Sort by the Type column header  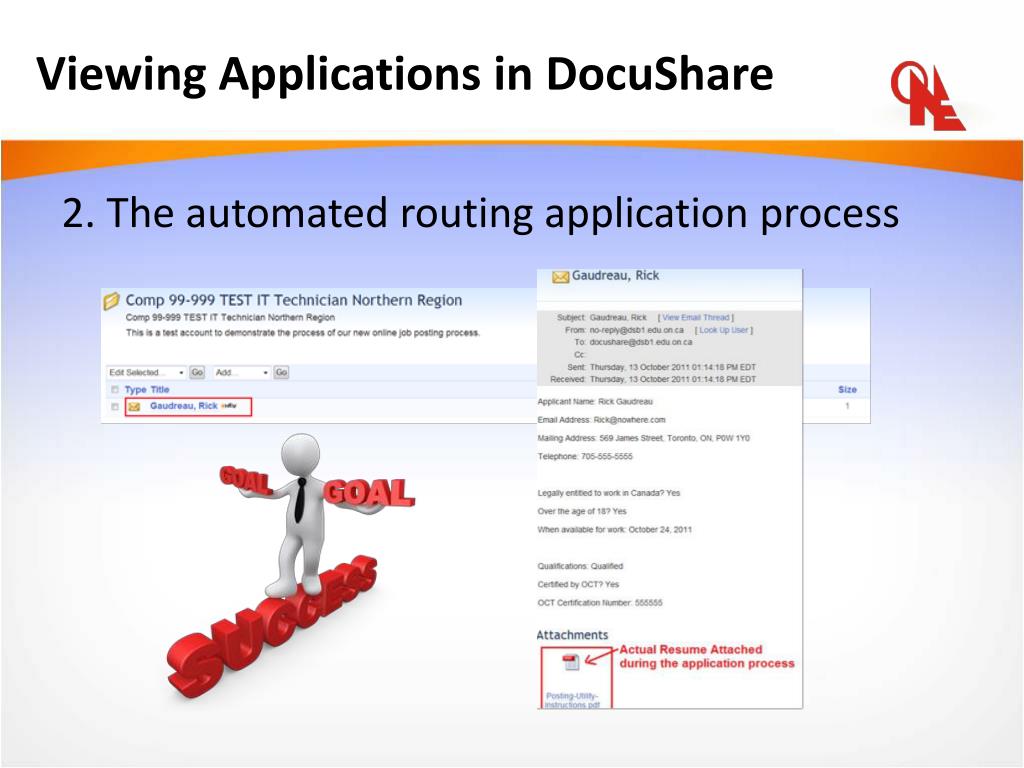pos(135,390)
